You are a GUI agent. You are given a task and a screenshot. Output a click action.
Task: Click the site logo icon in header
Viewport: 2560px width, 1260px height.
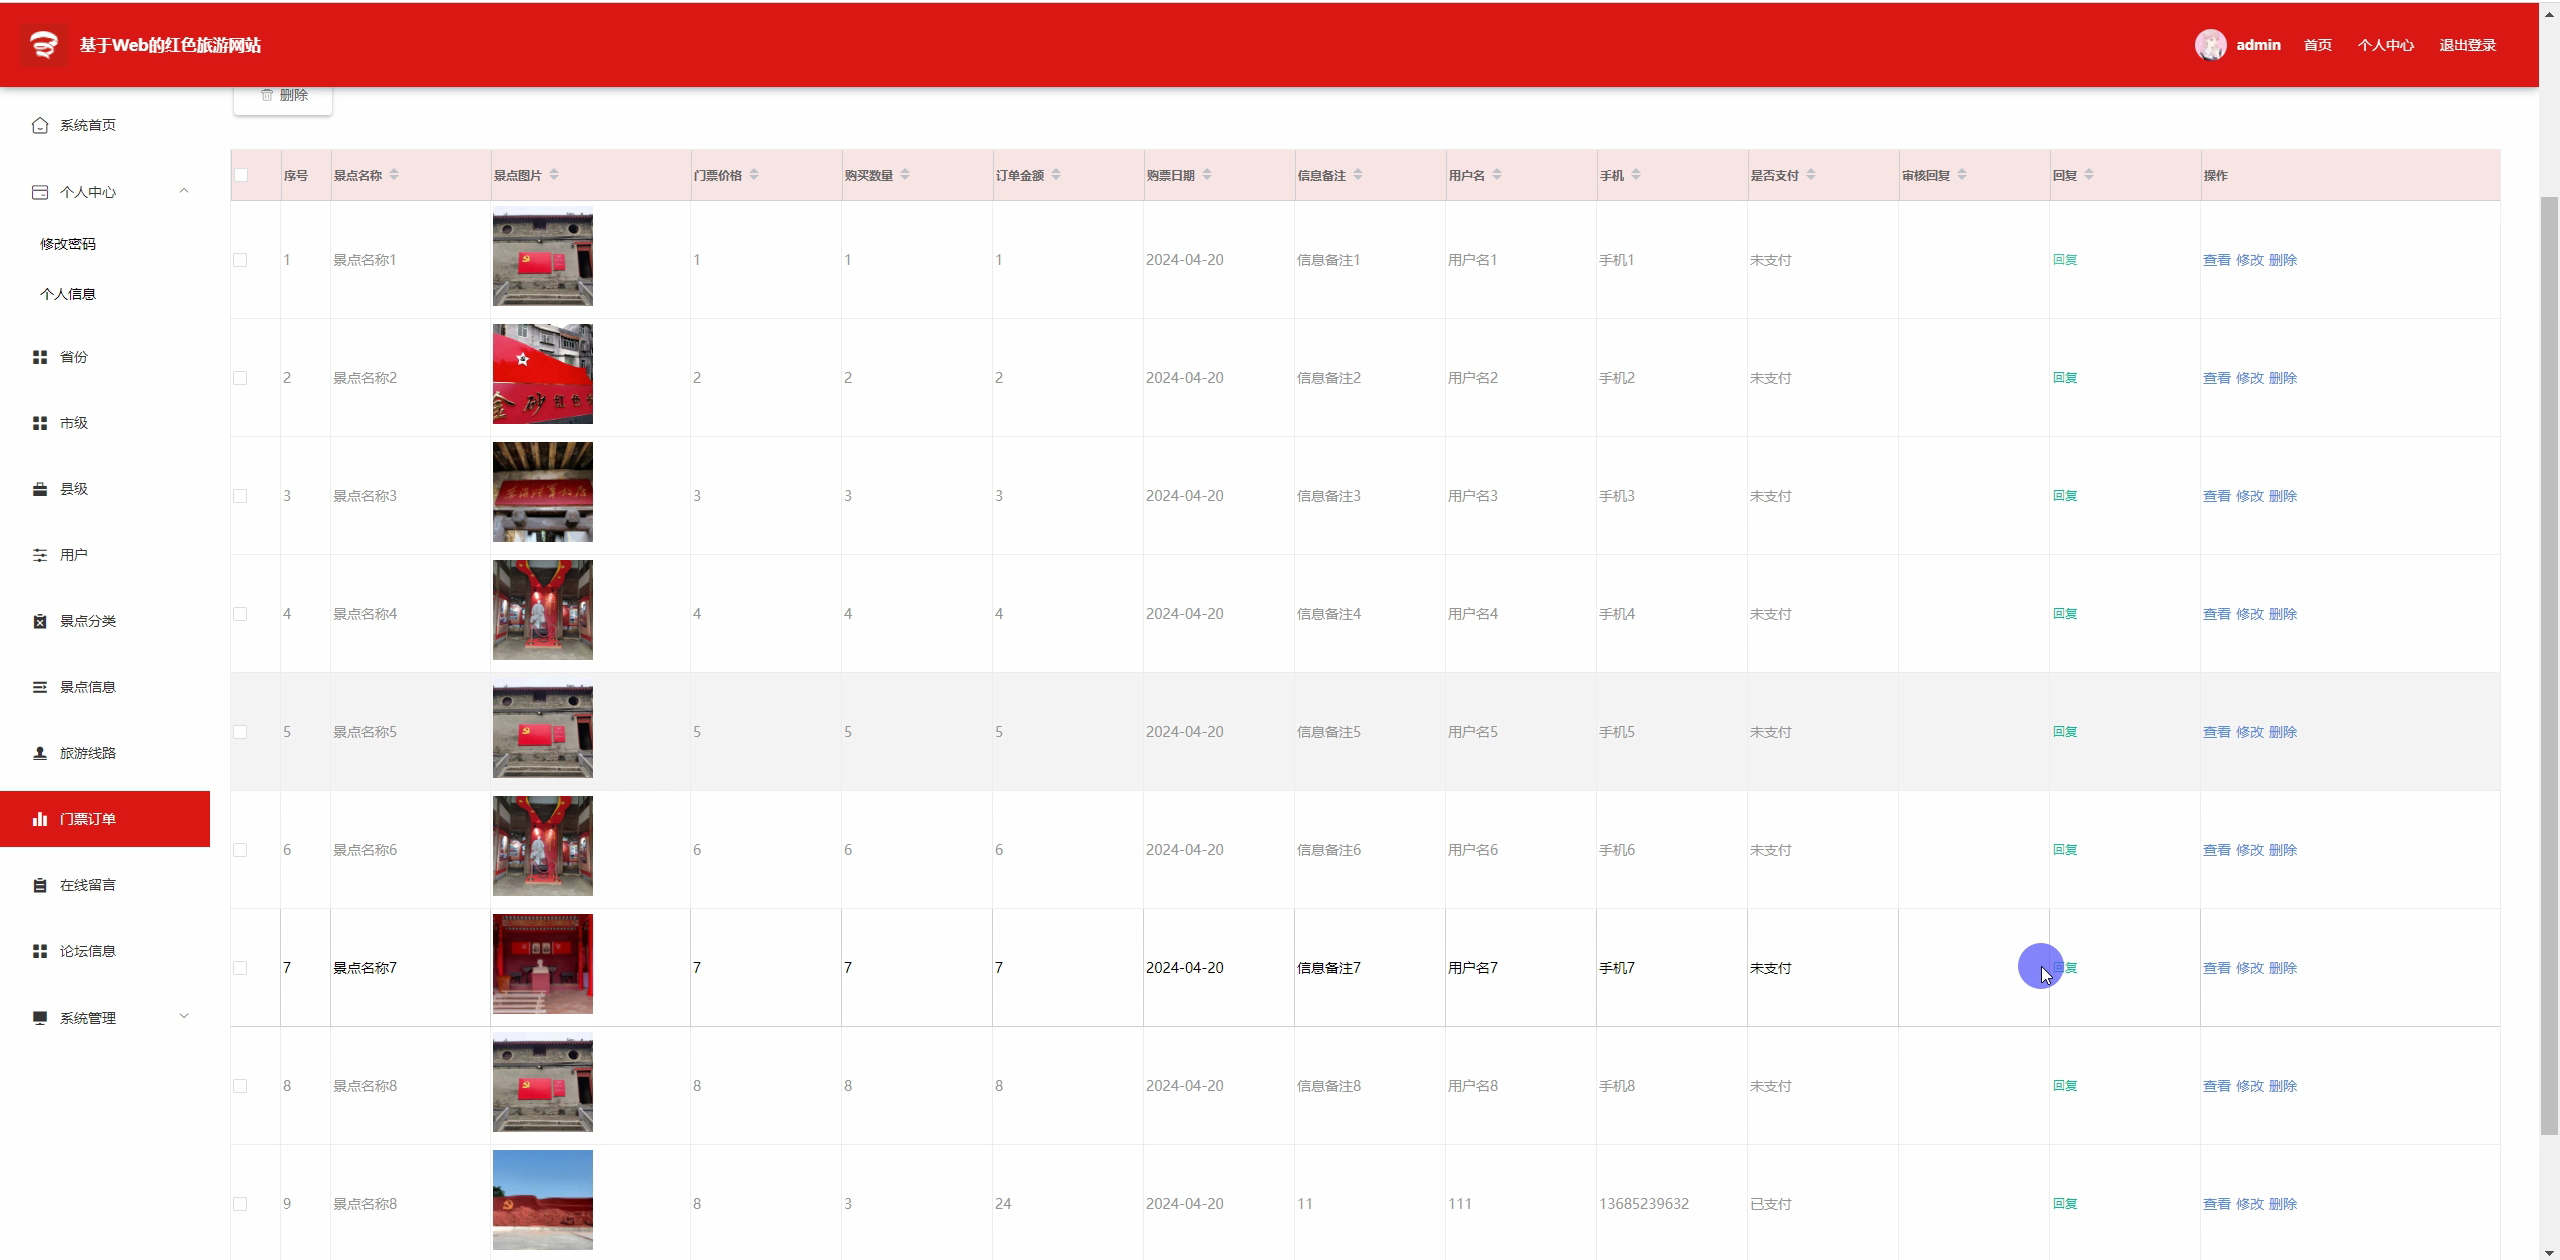pyautogui.click(x=43, y=45)
